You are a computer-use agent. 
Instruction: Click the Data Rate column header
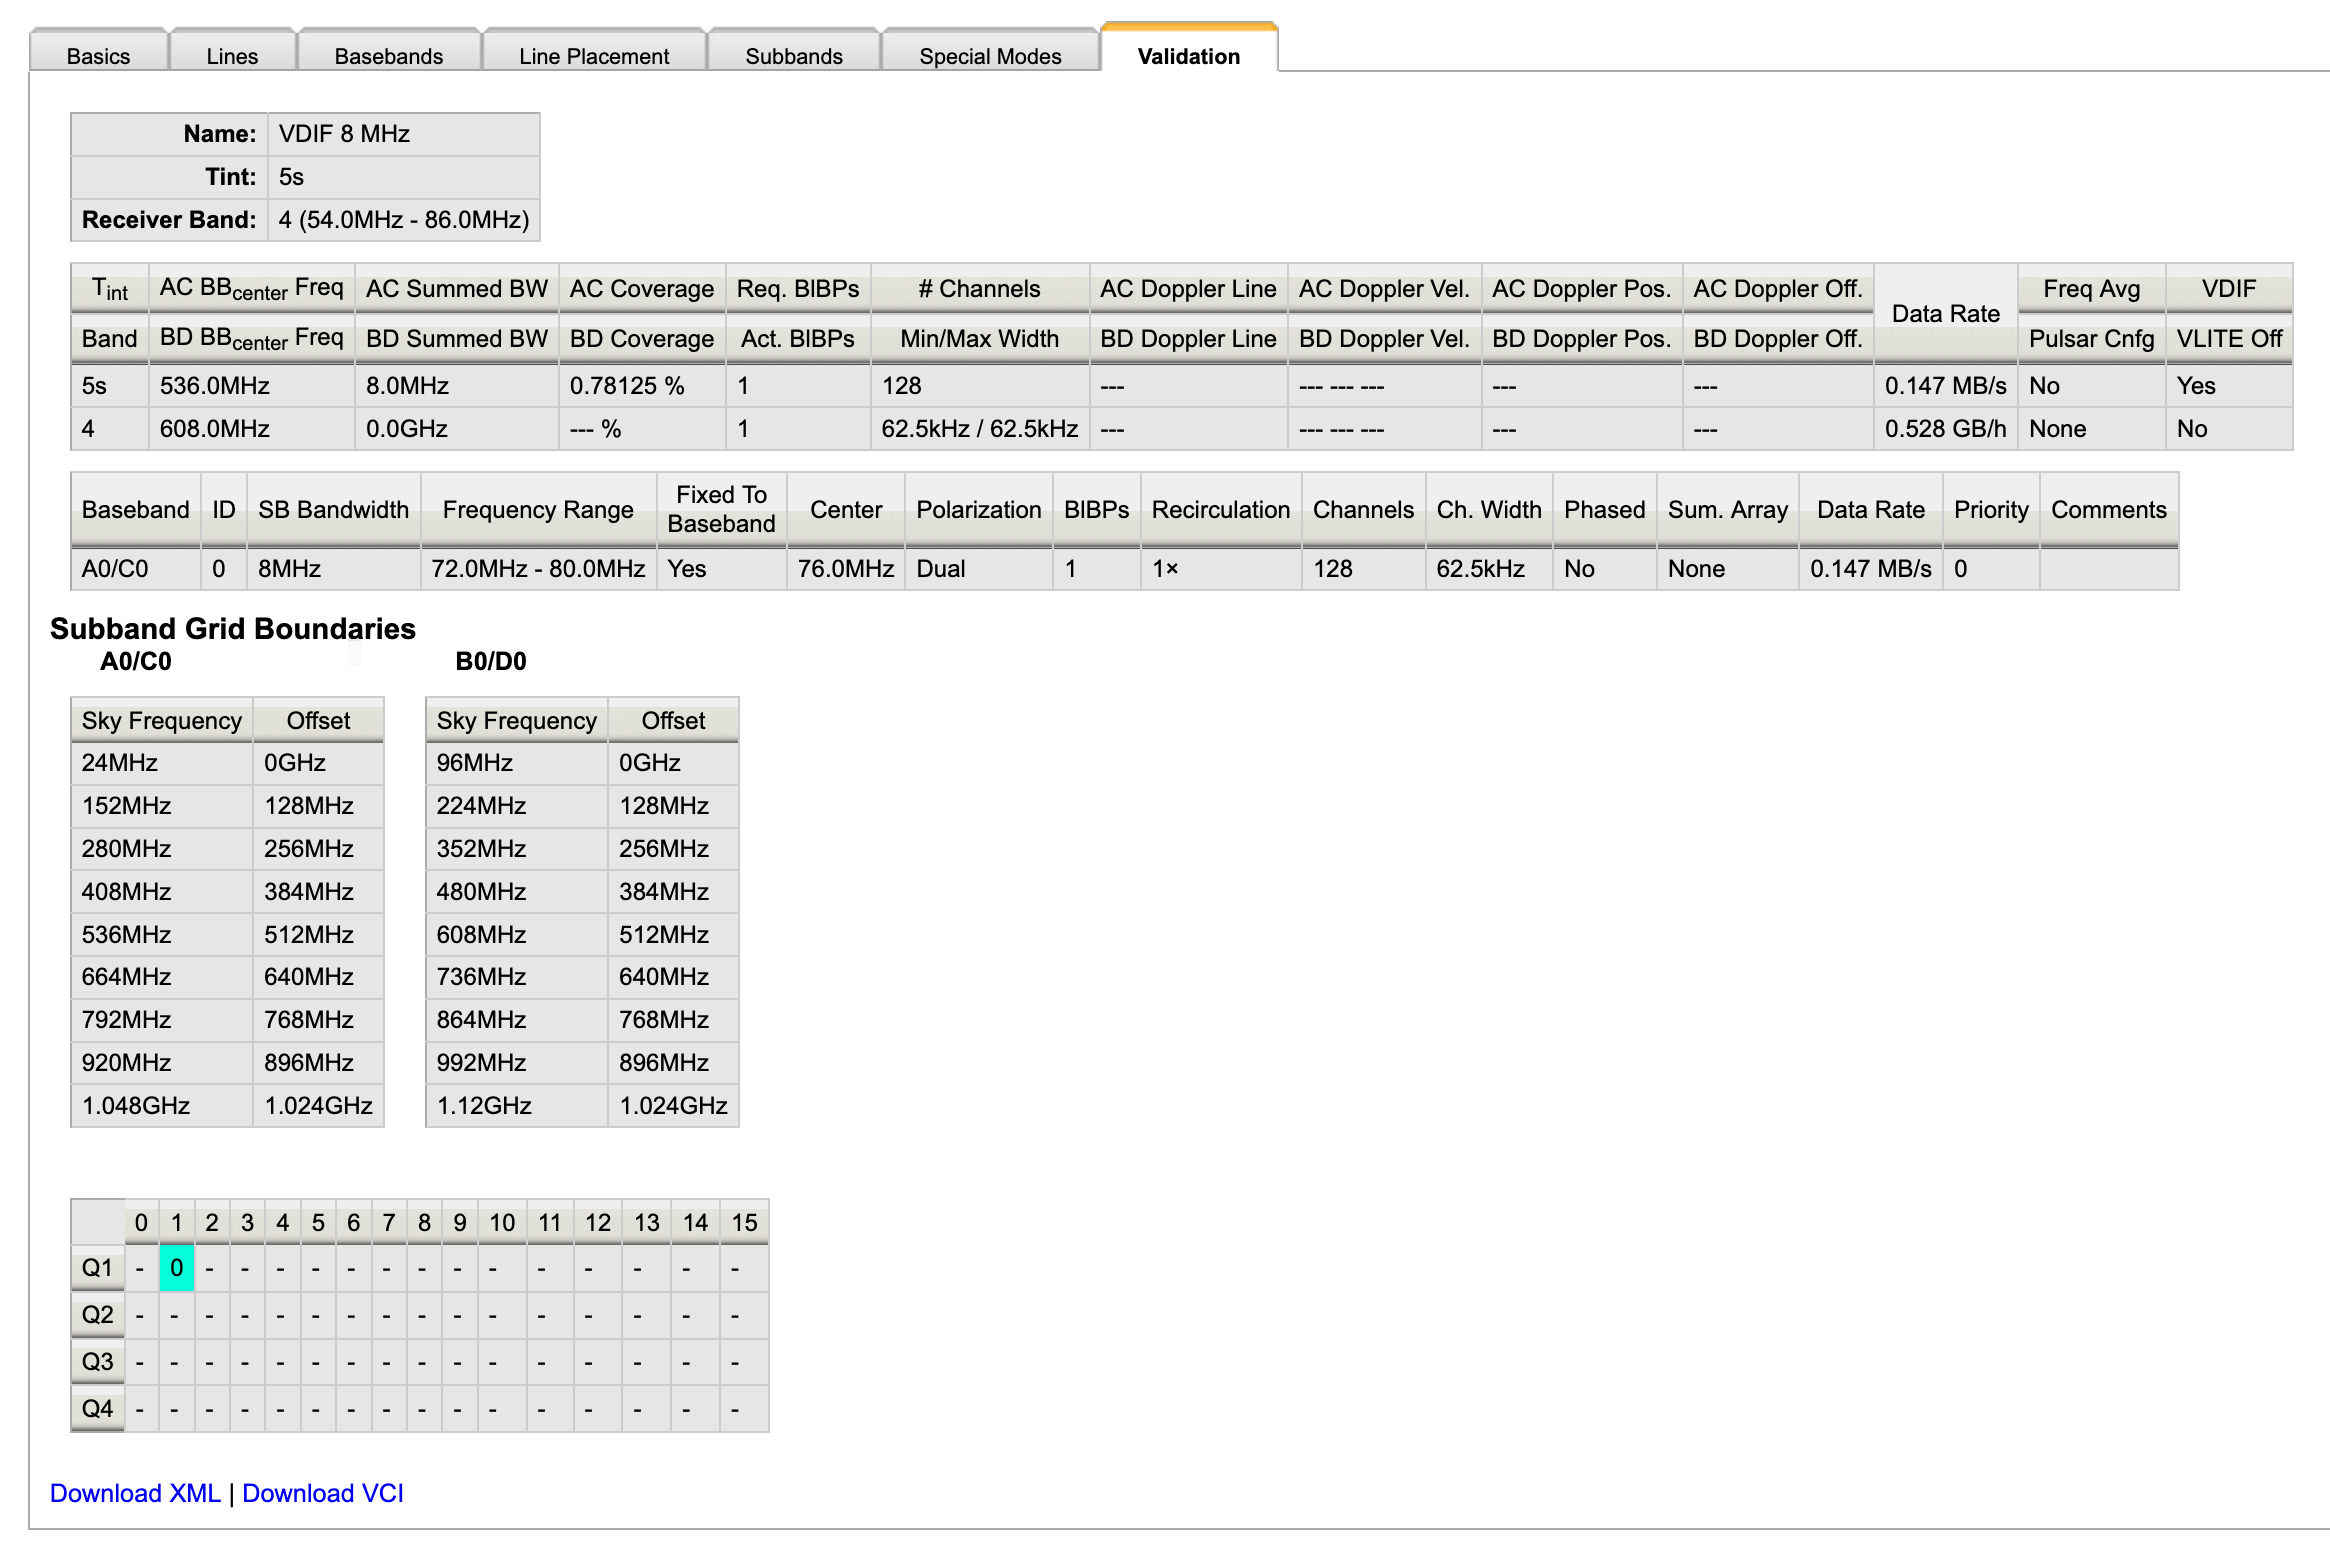1945,312
